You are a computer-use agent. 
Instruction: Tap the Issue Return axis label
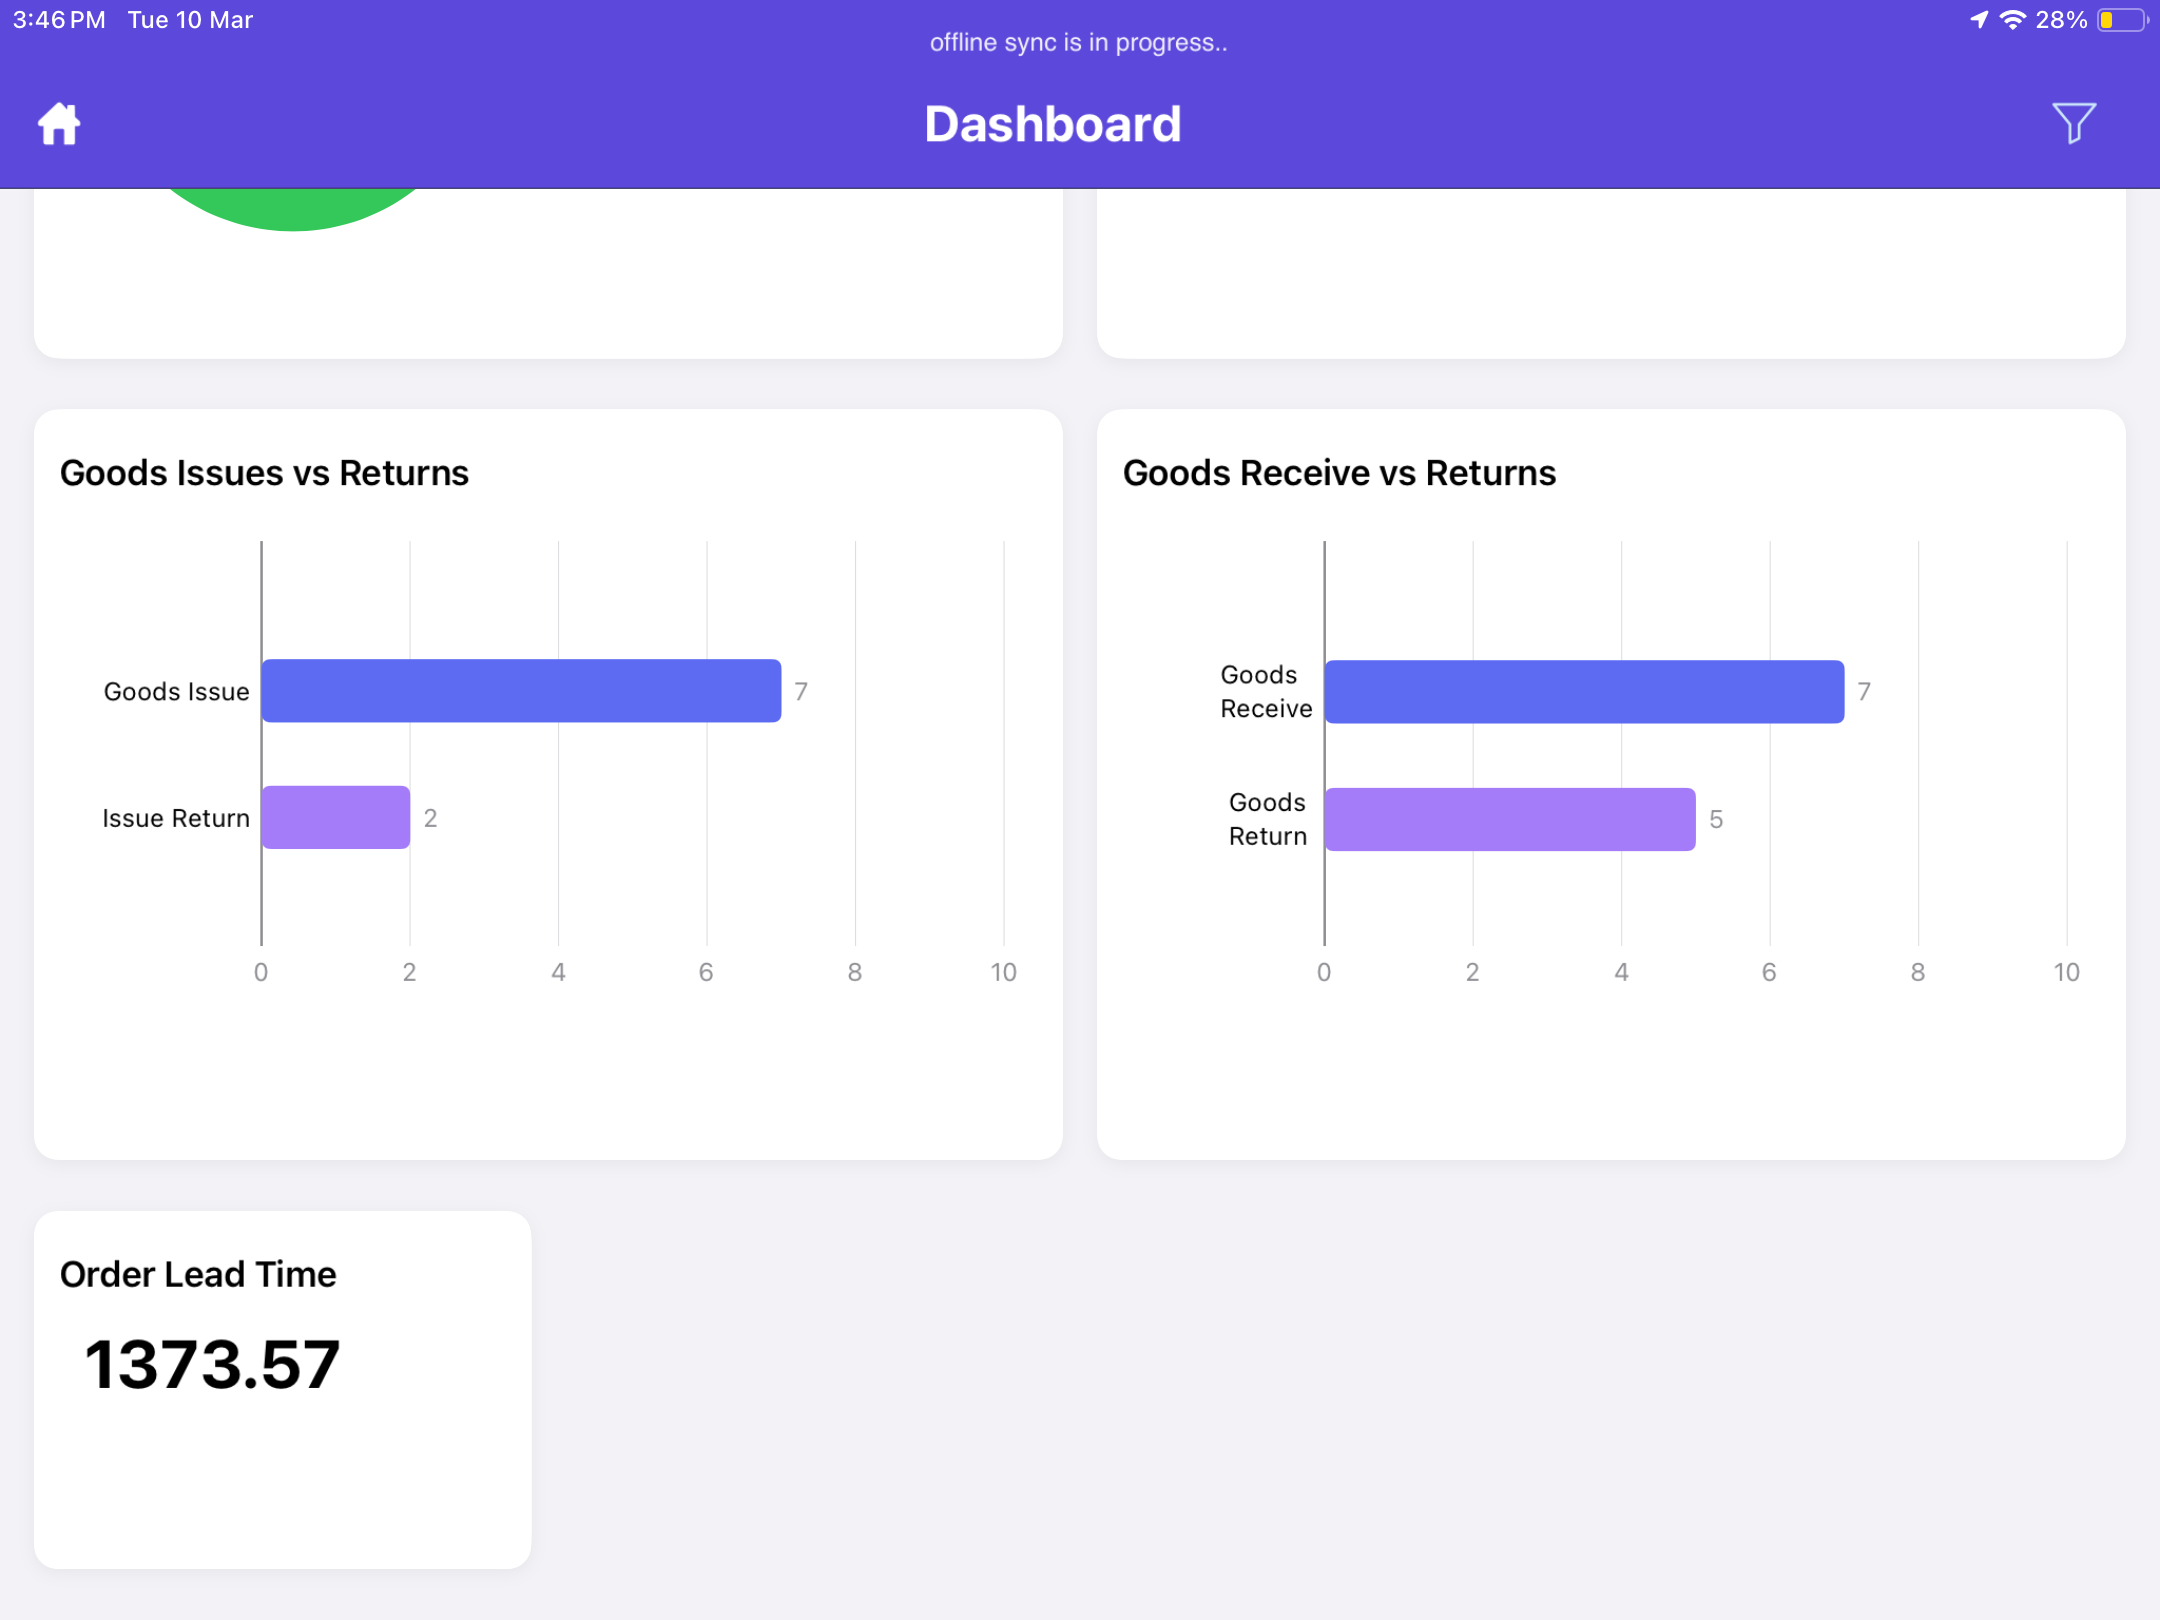pyautogui.click(x=176, y=819)
